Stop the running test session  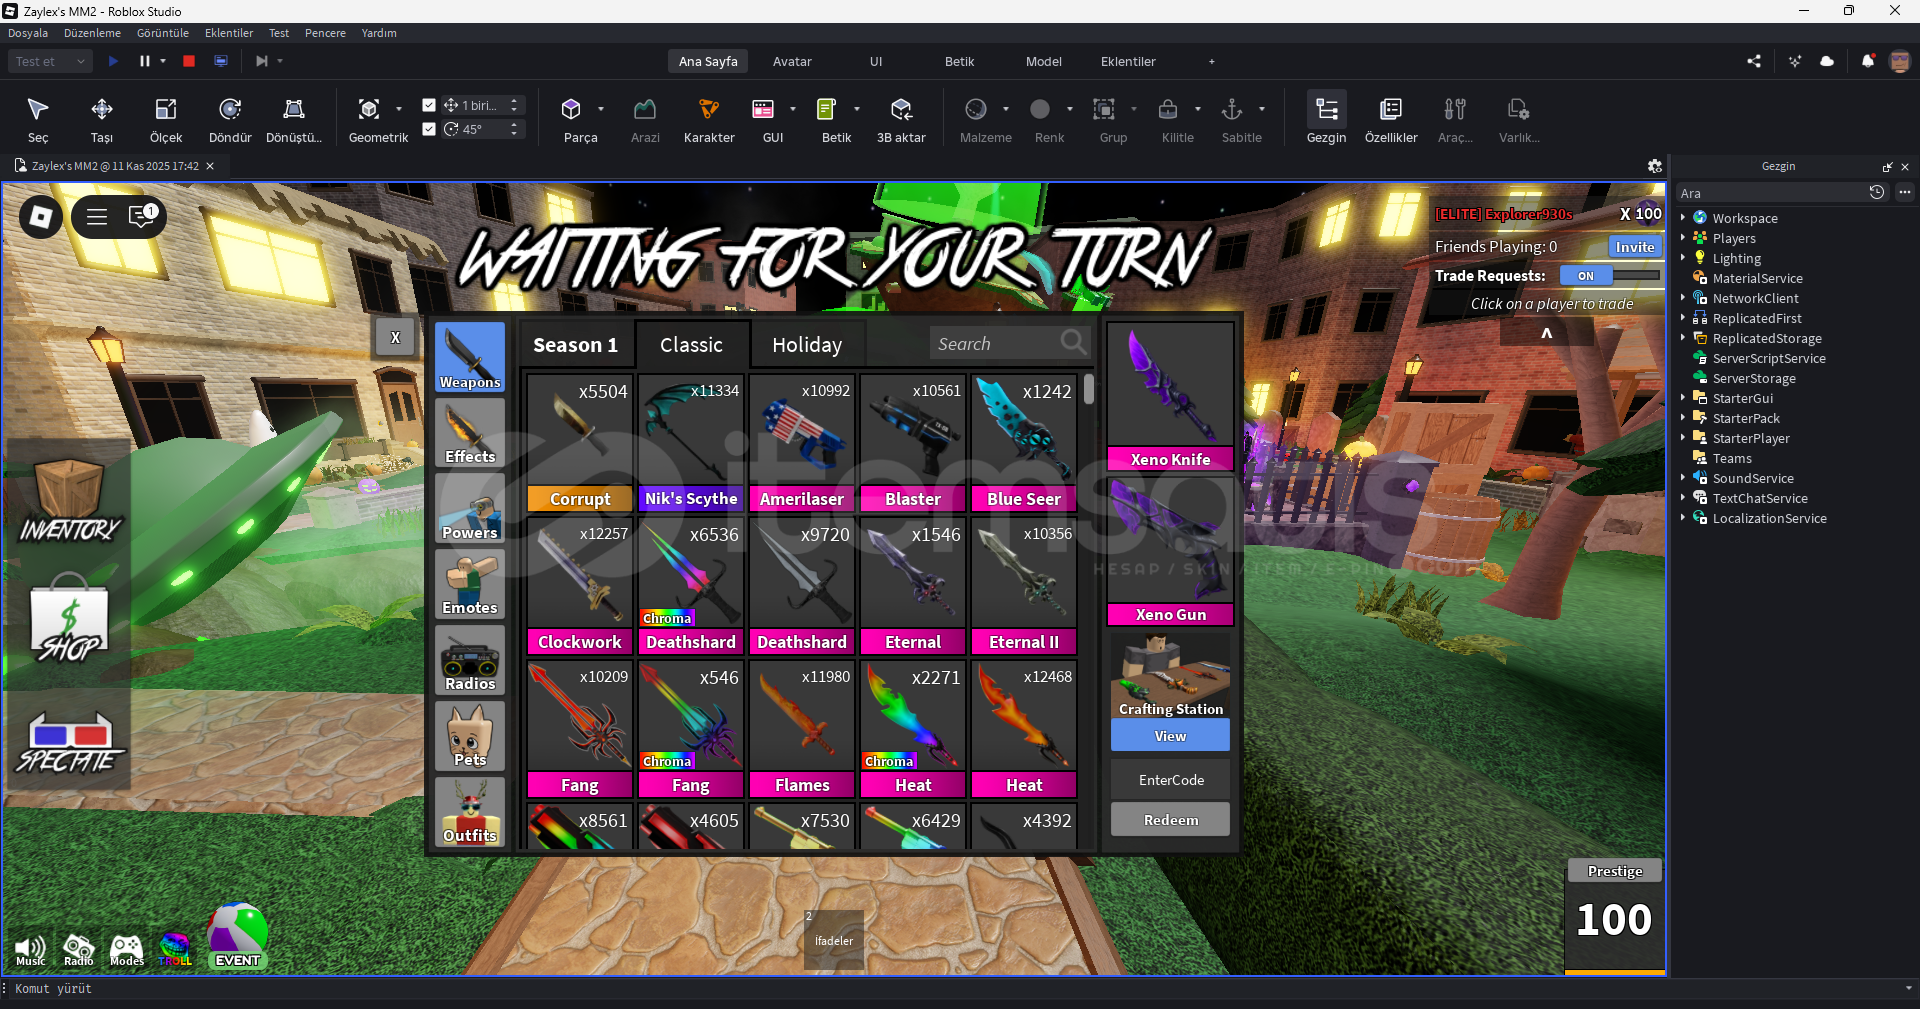point(189,61)
